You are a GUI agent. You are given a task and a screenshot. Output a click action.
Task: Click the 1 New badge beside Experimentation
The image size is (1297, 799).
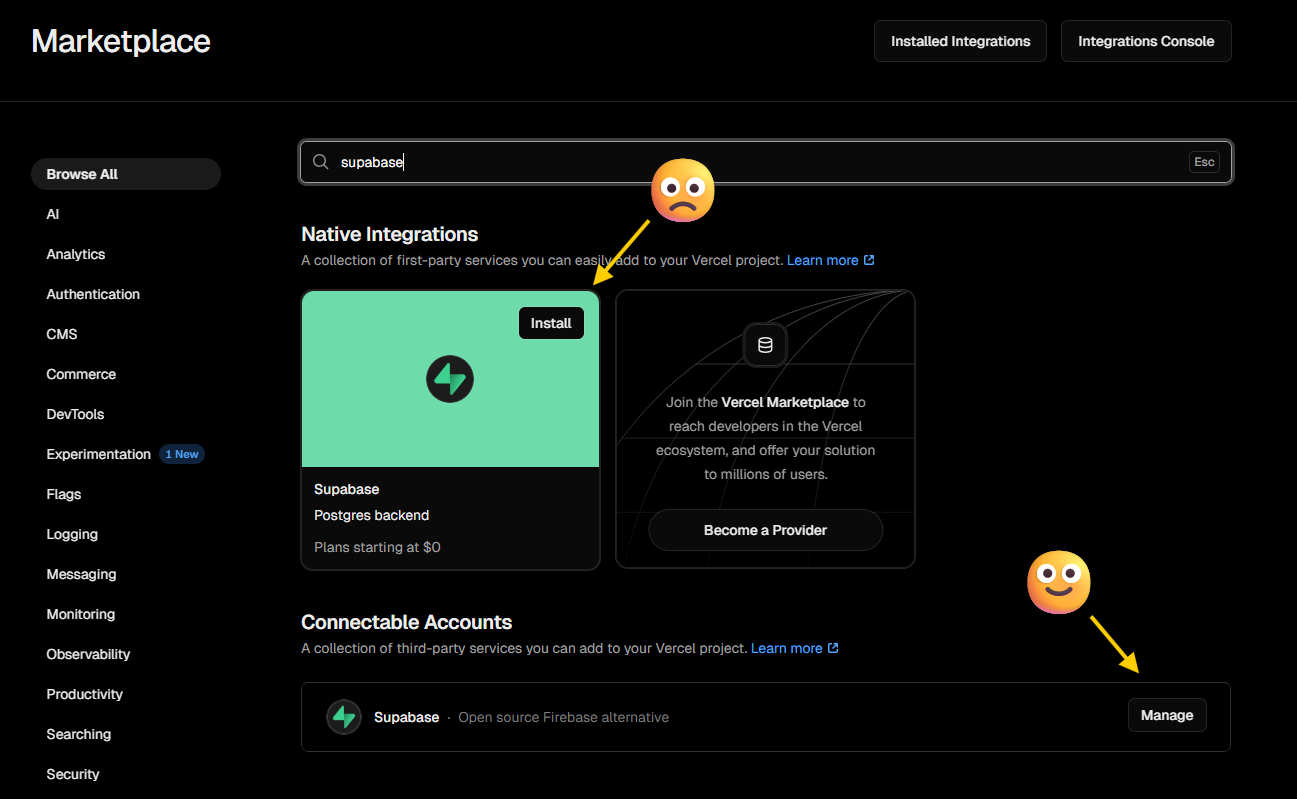pos(182,454)
